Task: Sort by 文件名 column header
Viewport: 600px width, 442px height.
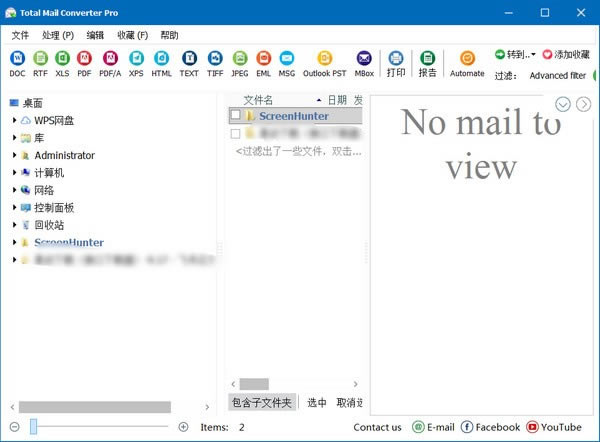Action: click(258, 100)
